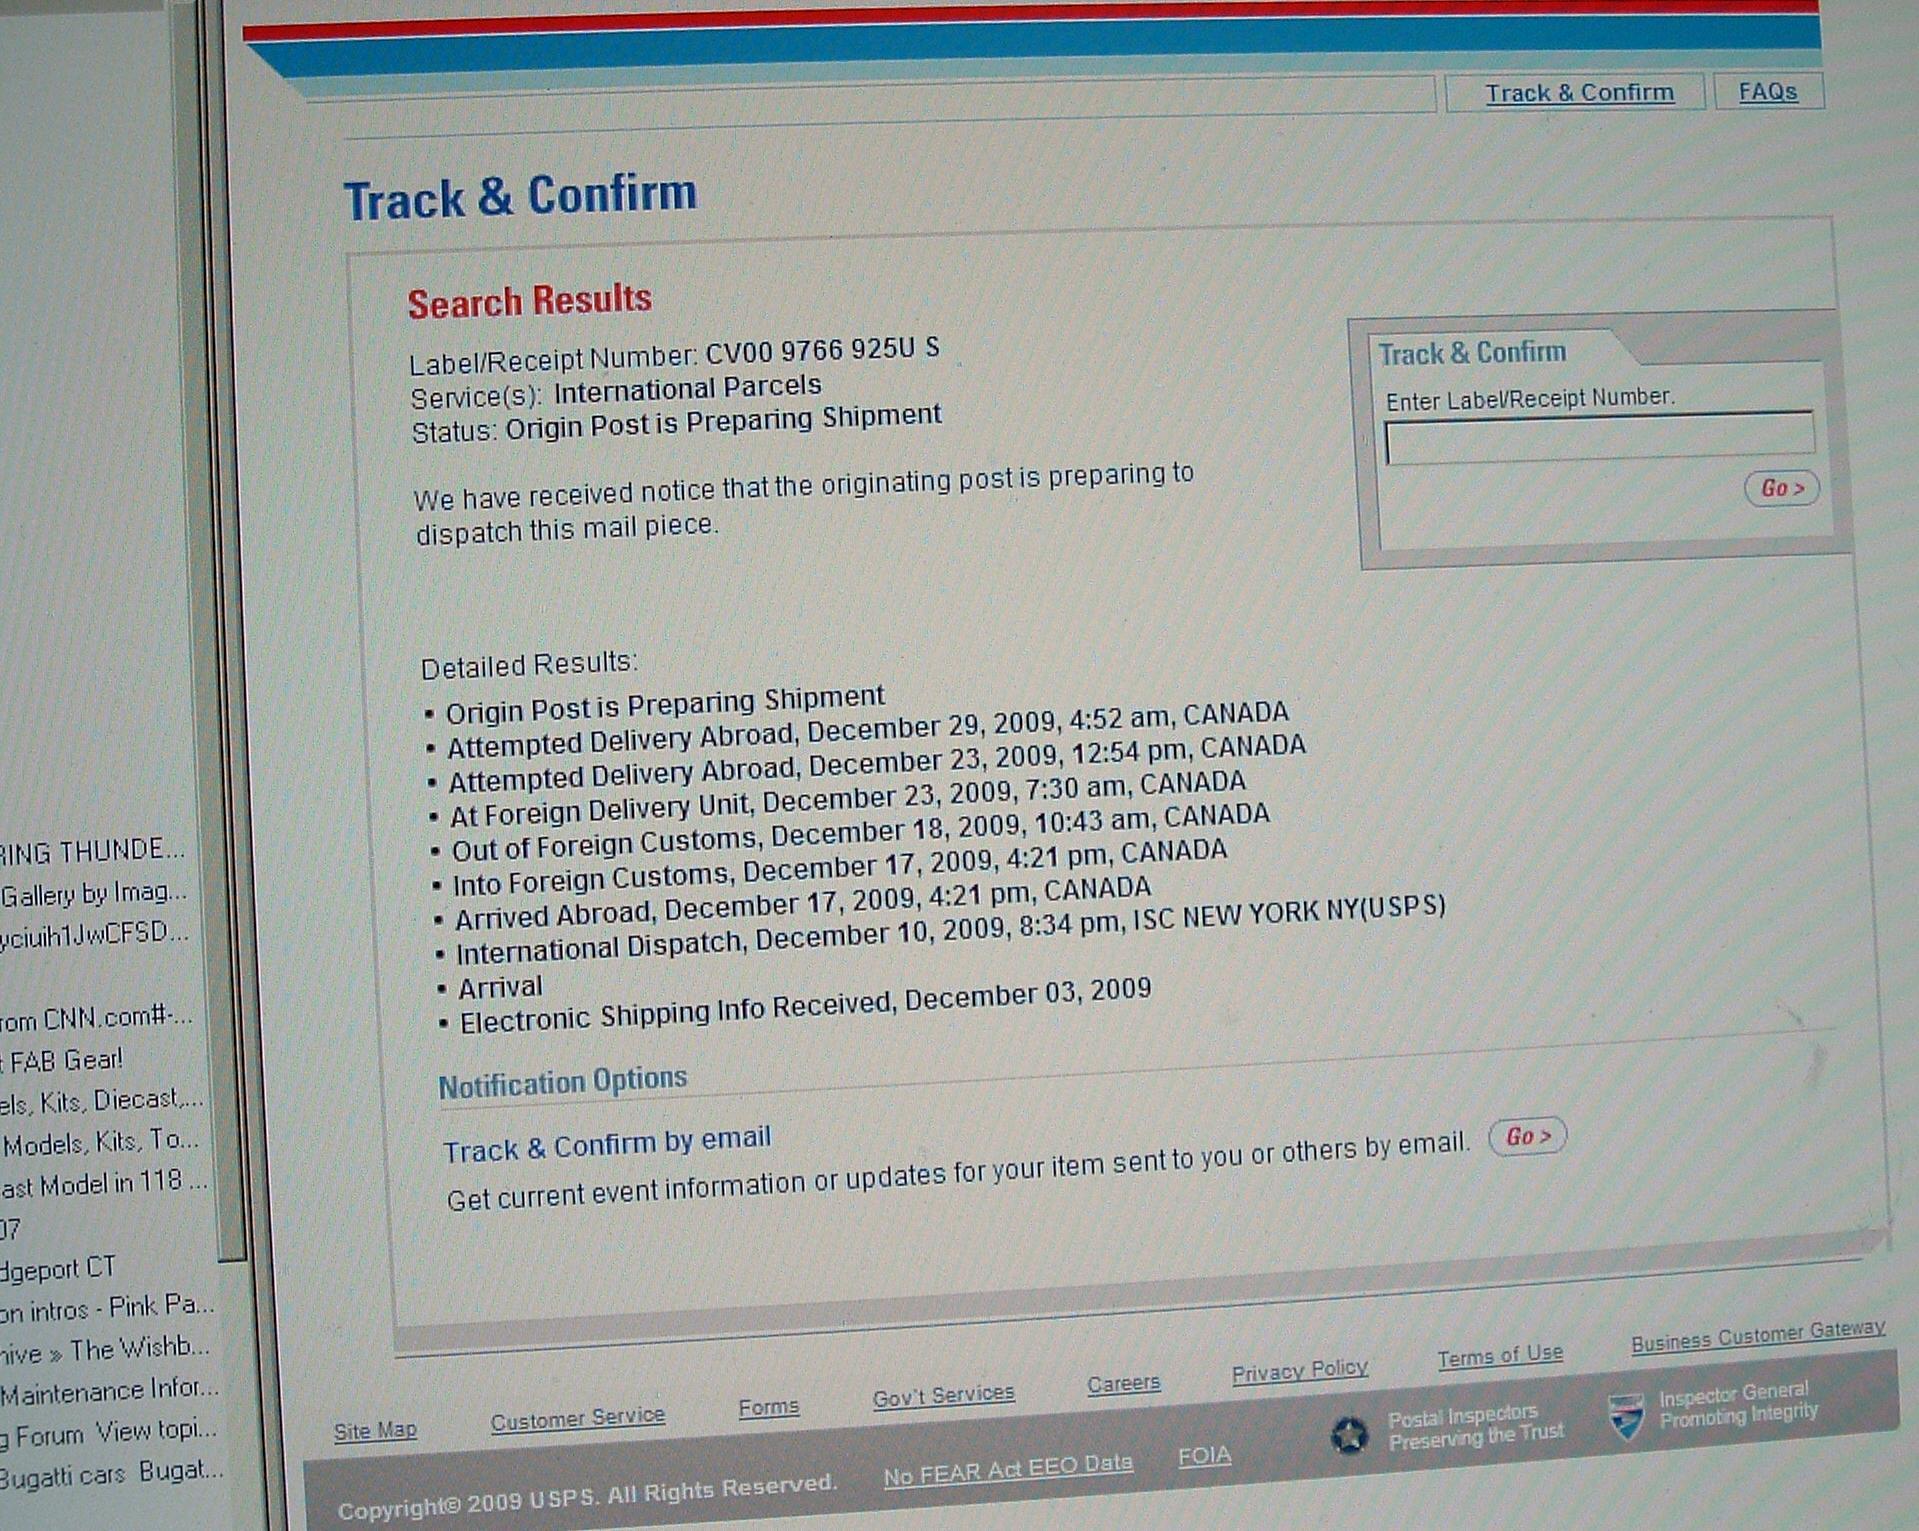Image resolution: width=1919 pixels, height=1531 pixels.
Task: Click Go button next to email updates text
Action: pos(1527,1137)
